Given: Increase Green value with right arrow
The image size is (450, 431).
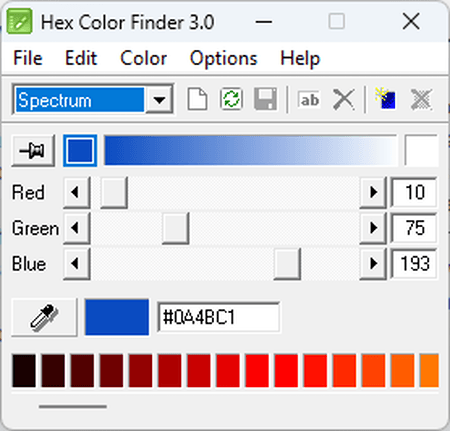Looking at the screenshot, I should click(x=373, y=228).
